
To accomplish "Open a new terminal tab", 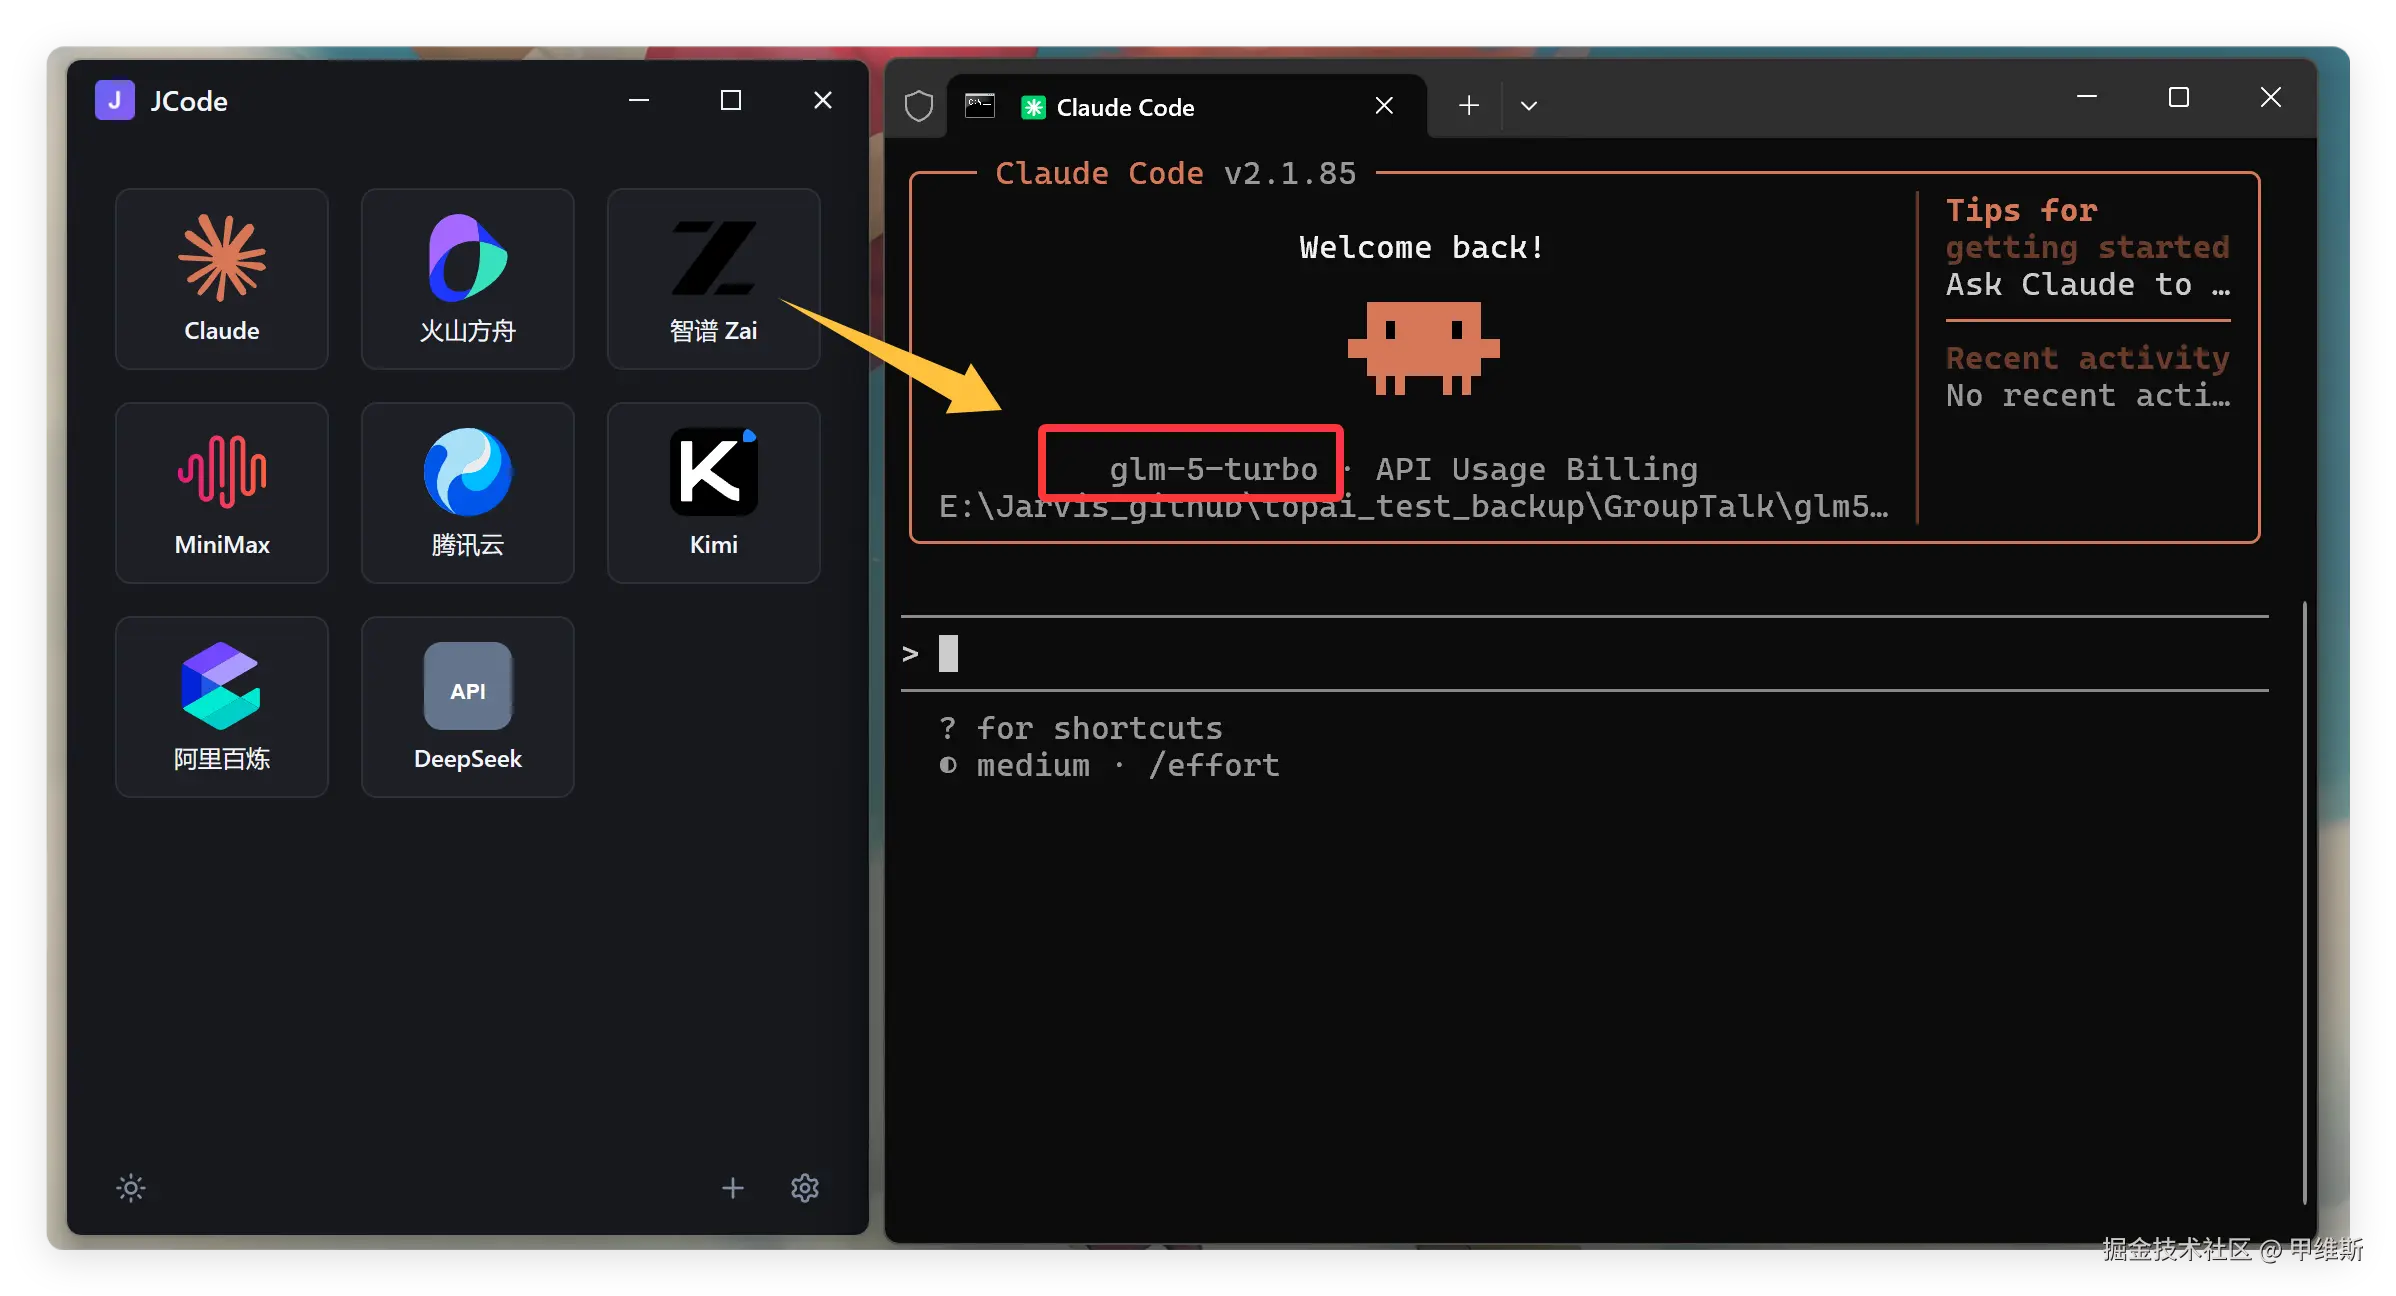I will point(1468,106).
